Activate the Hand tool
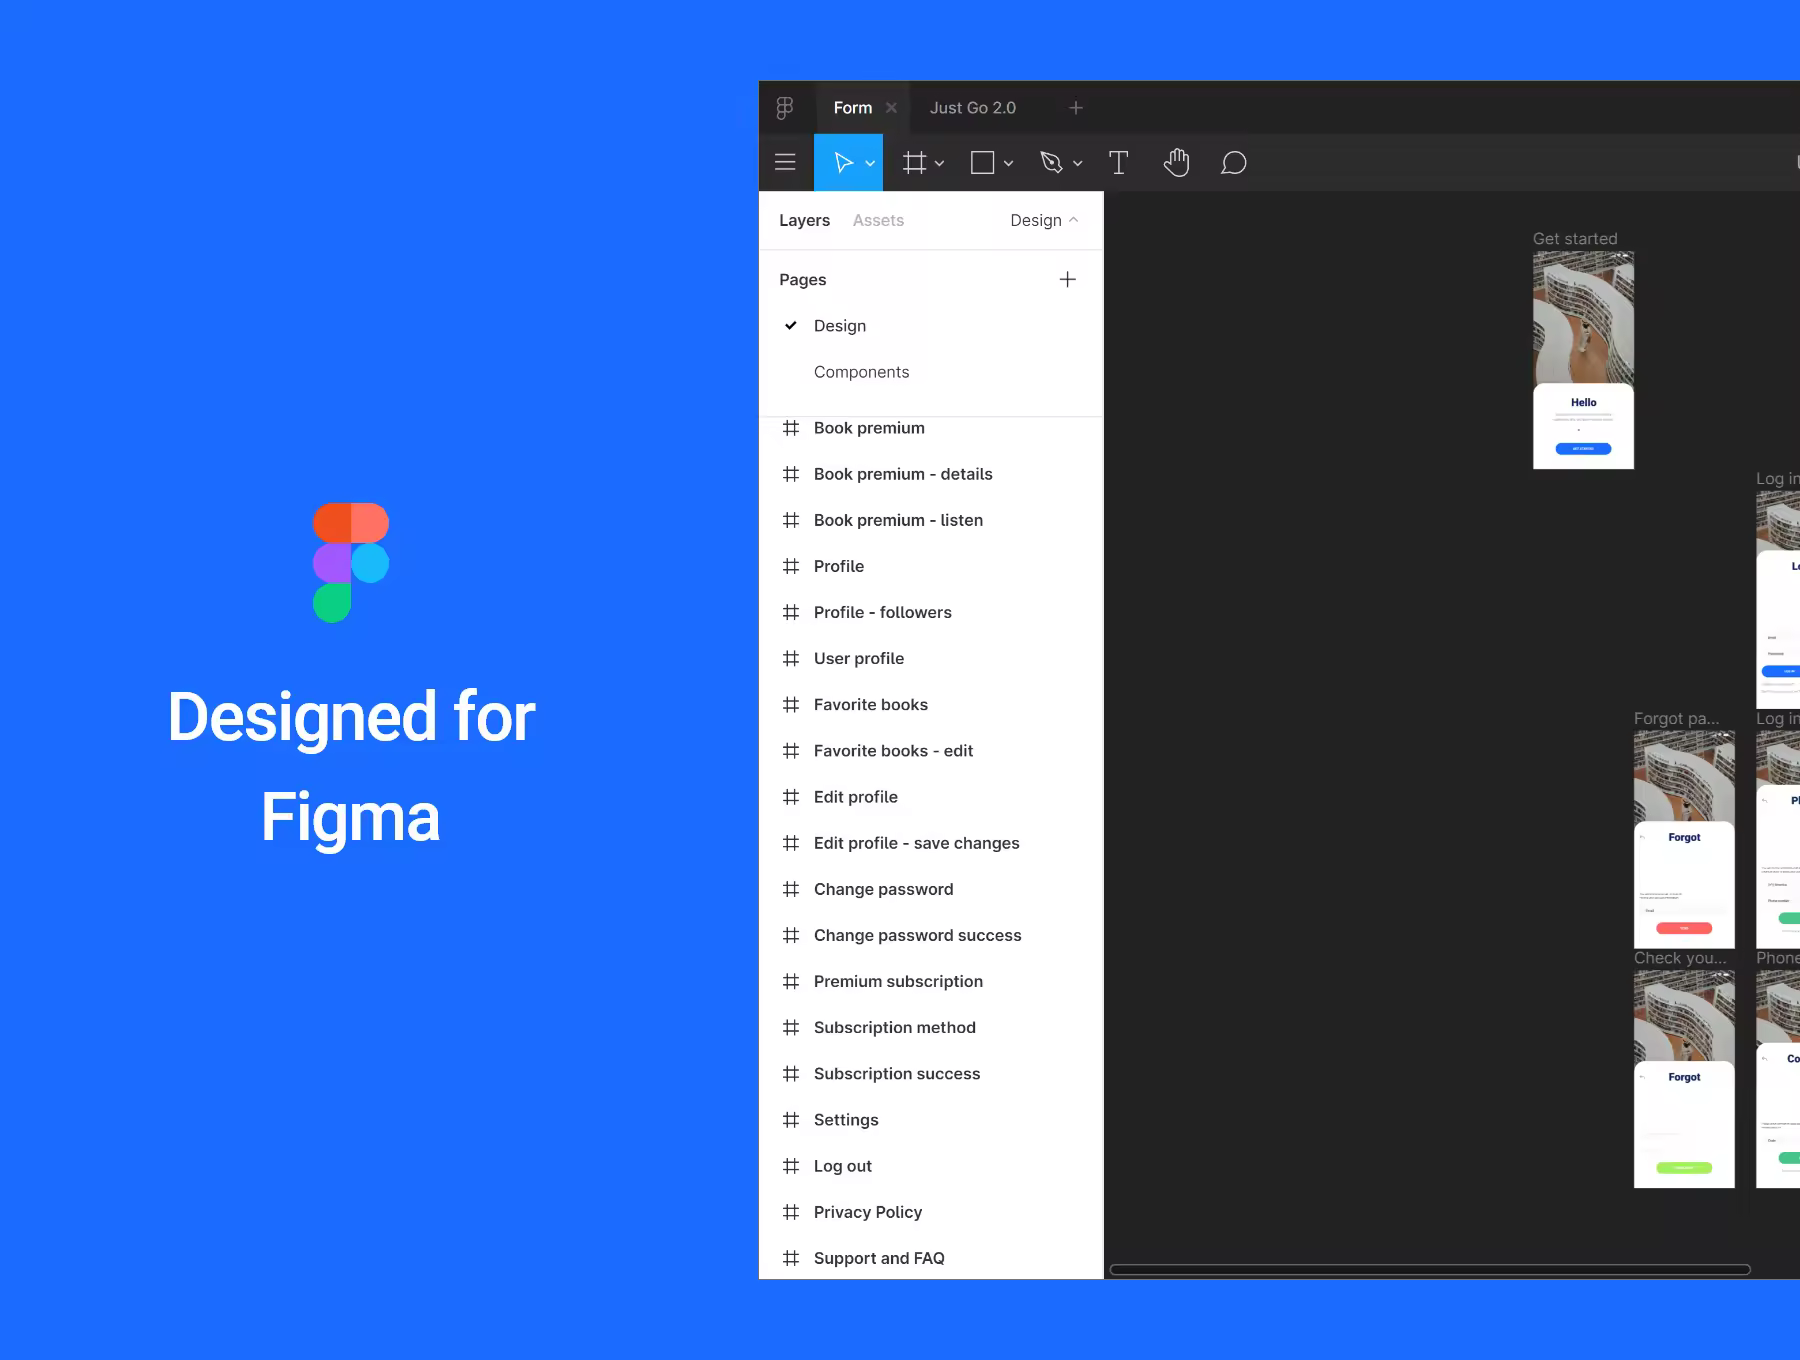 1176,162
